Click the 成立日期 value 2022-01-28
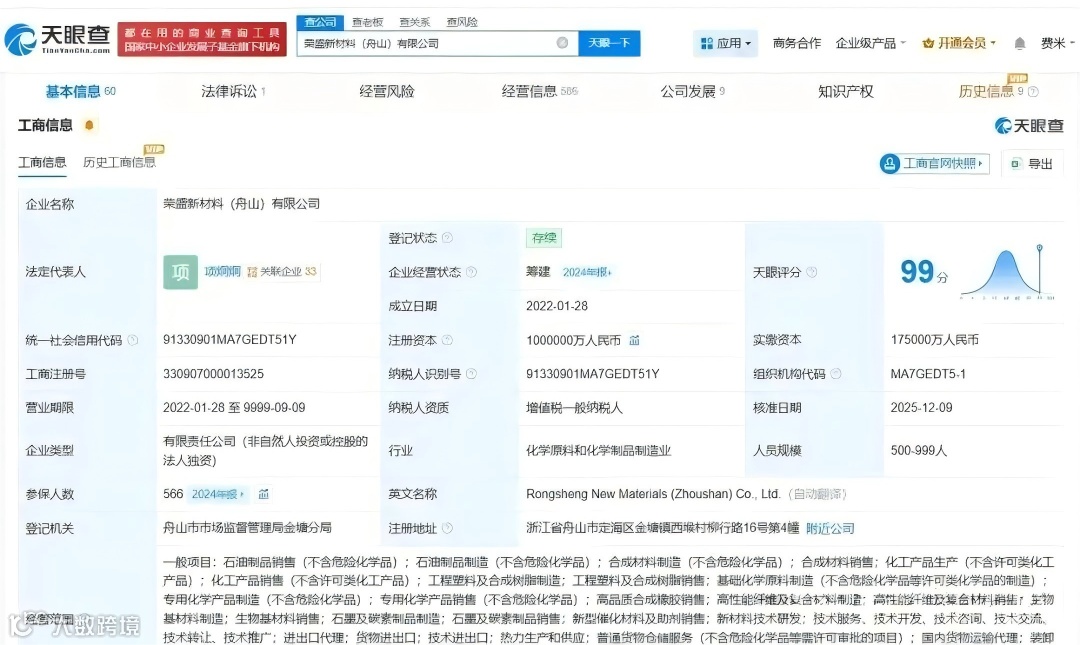 [x=557, y=306]
